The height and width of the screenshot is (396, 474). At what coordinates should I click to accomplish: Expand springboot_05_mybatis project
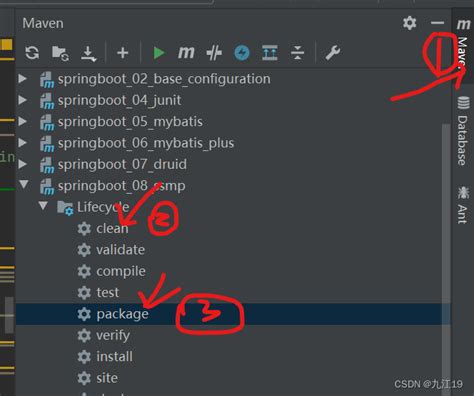(x=23, y=121)
